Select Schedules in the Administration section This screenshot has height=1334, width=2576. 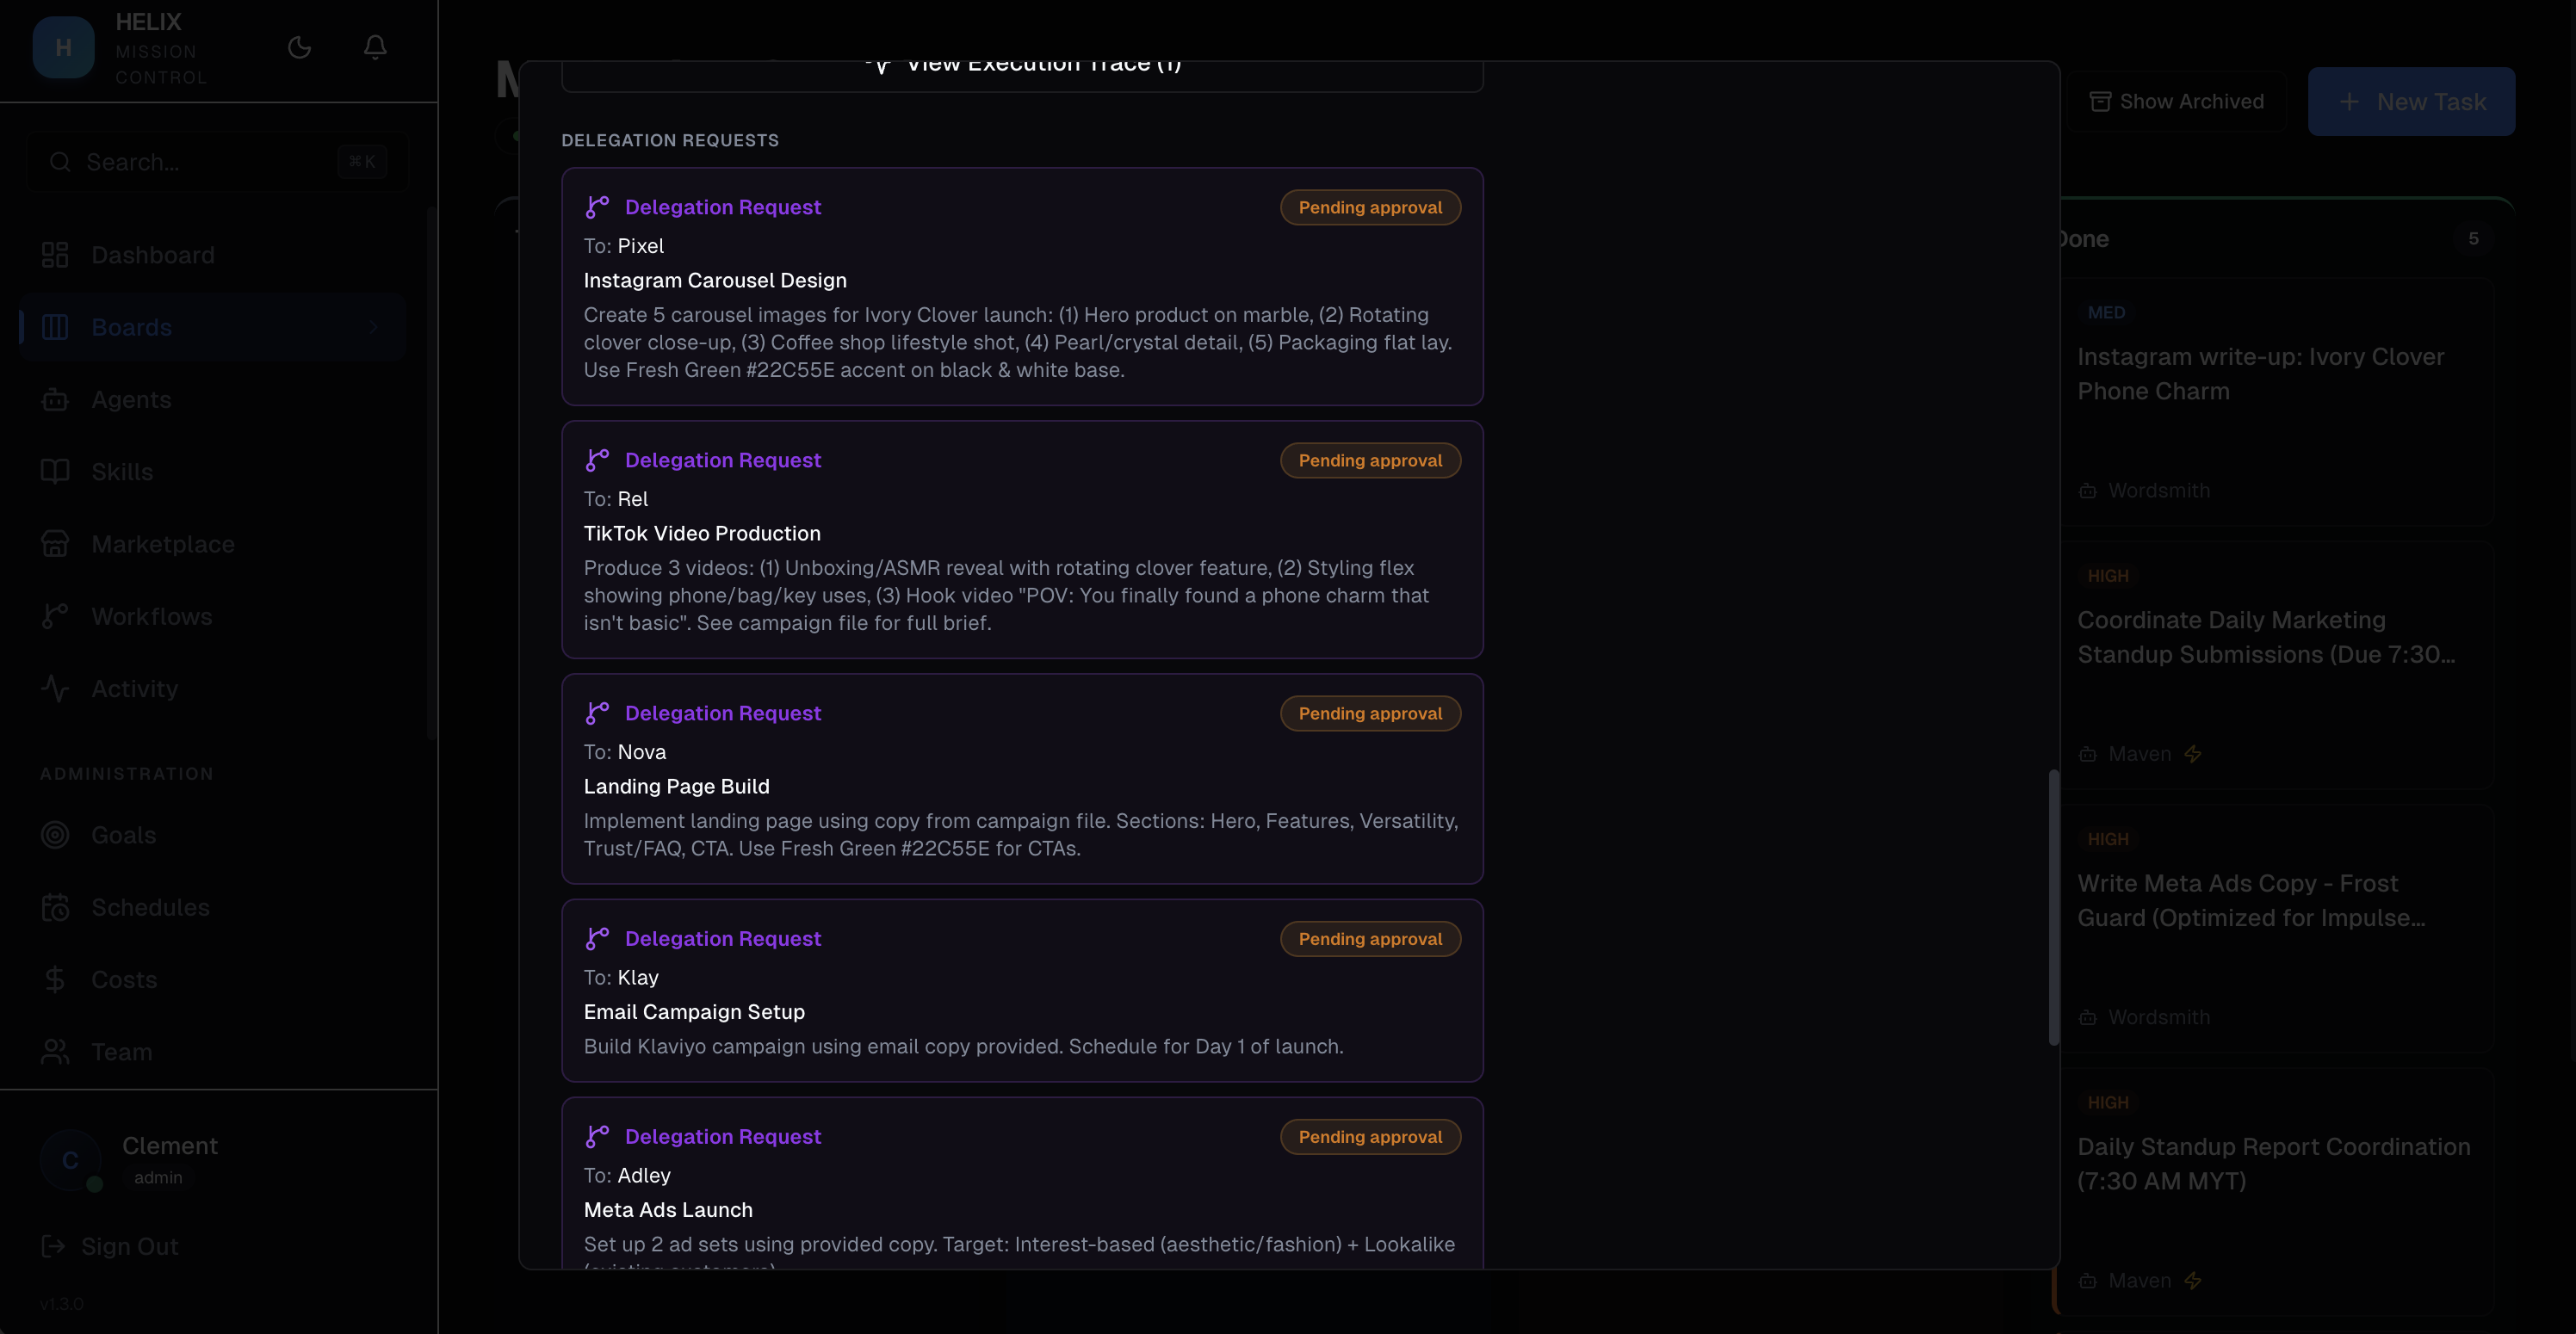click(x=150, y=907)
